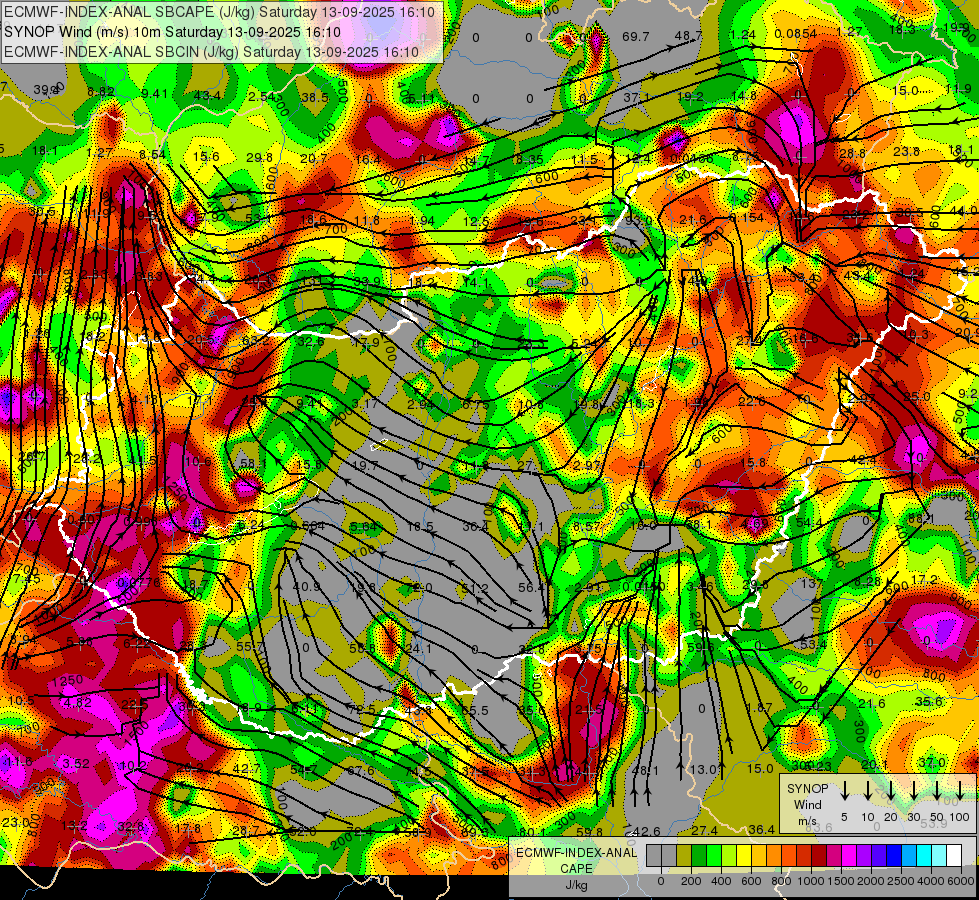Click the 48.7 value on the map
The height and width of the screenshot is (900, 979).
(x=688, y=36)
